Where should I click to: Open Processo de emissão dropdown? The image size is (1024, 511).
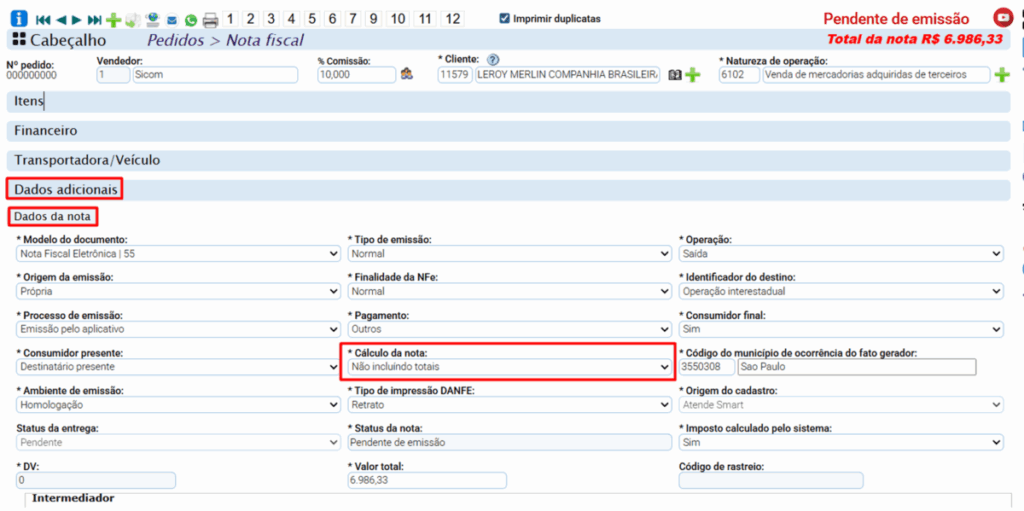pos(178,329)
